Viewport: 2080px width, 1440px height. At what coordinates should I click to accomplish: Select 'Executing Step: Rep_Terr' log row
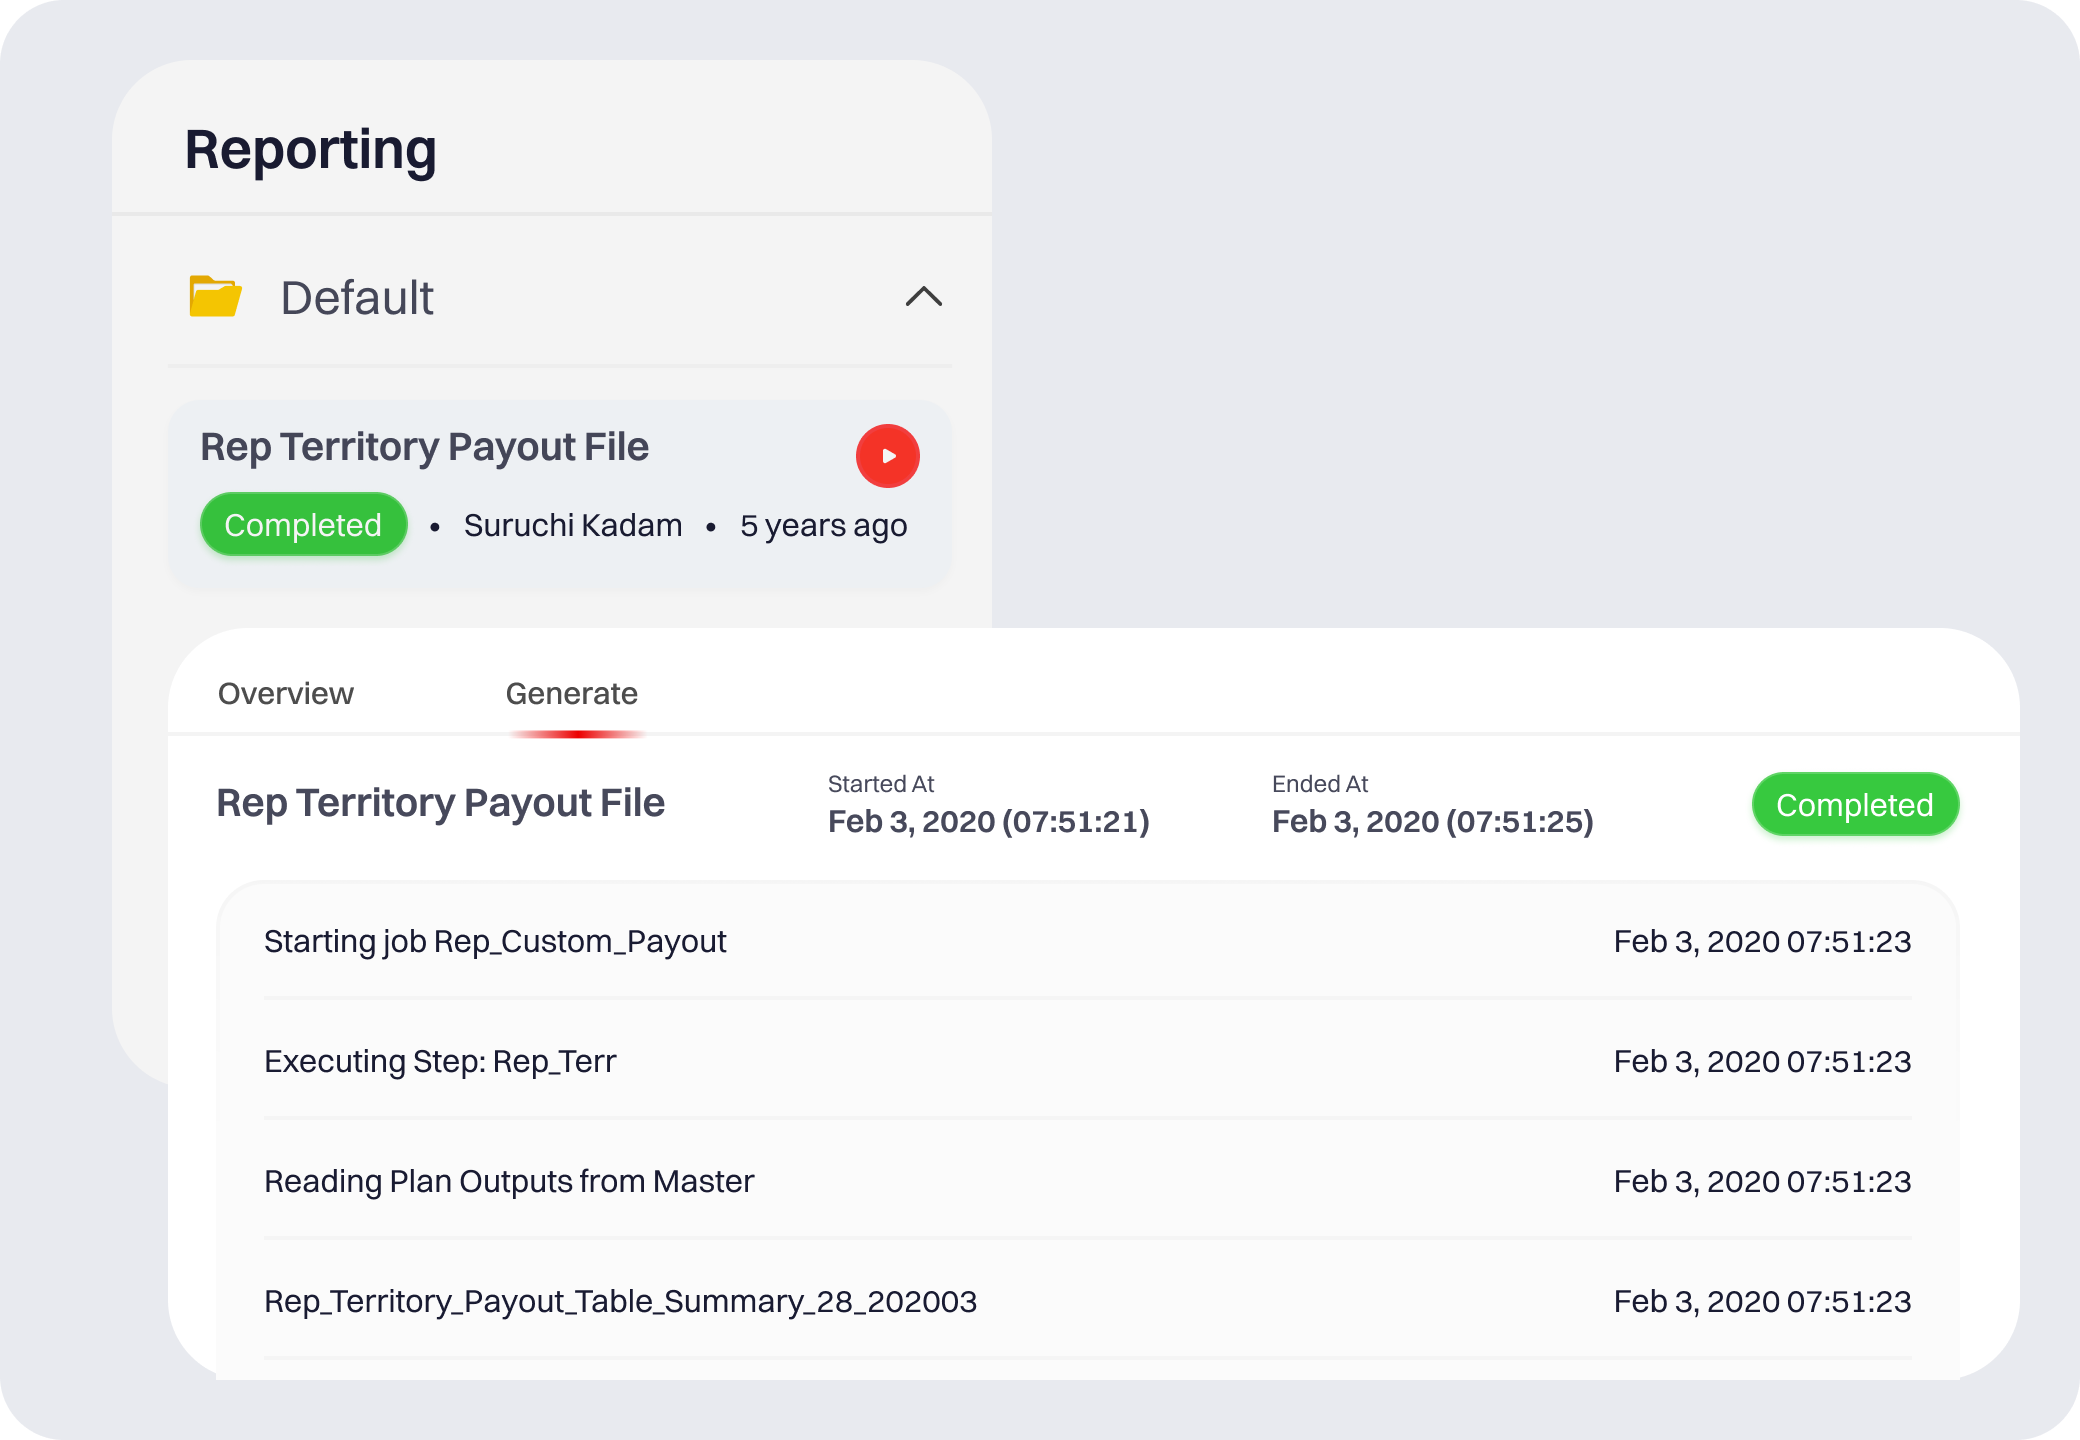(x=440, y=1061)
